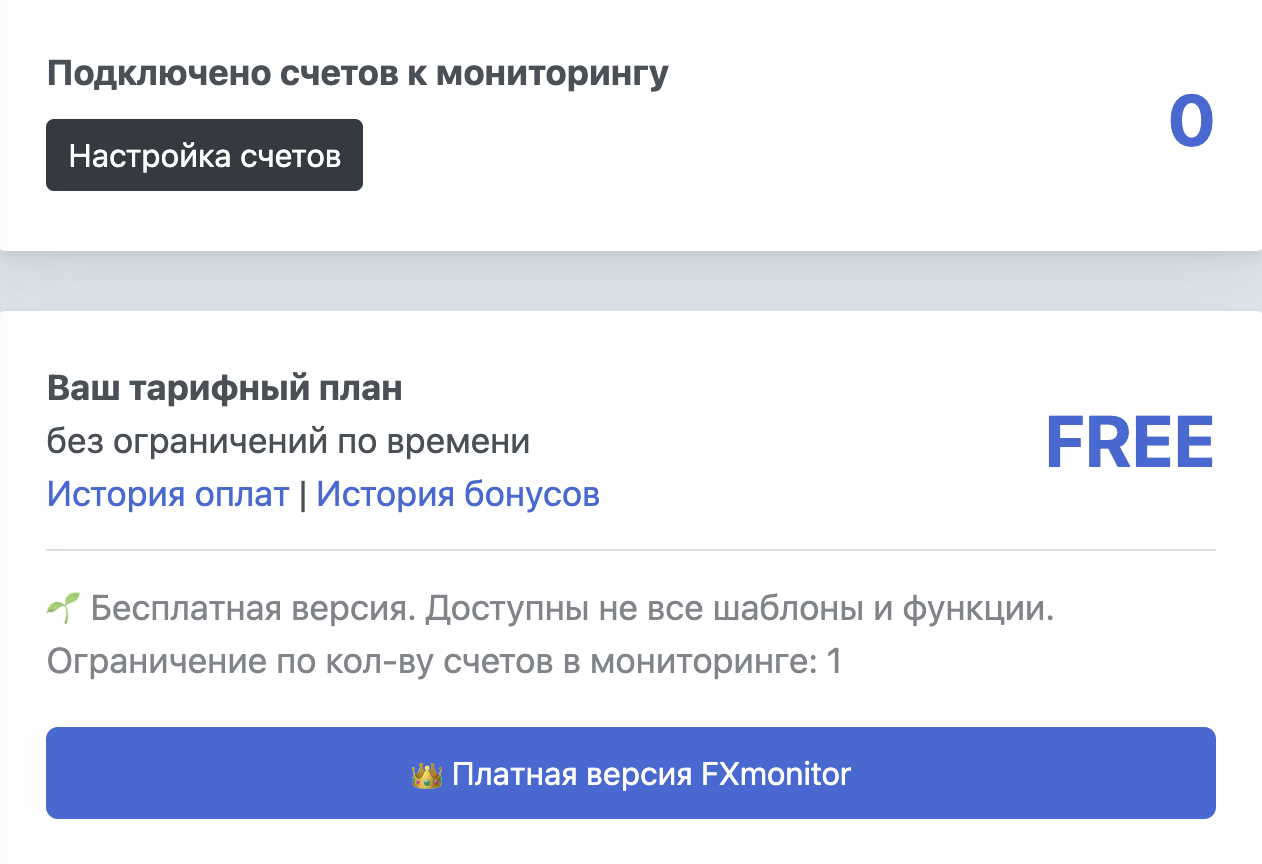Click the crown icon on upgrade button
The image size is (1262, 864).
(427, 774)
